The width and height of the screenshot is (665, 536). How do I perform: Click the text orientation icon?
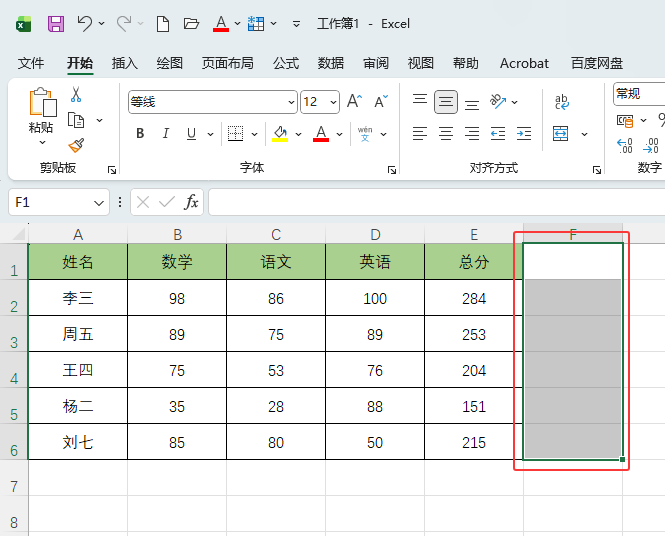[x=498, y=102]
